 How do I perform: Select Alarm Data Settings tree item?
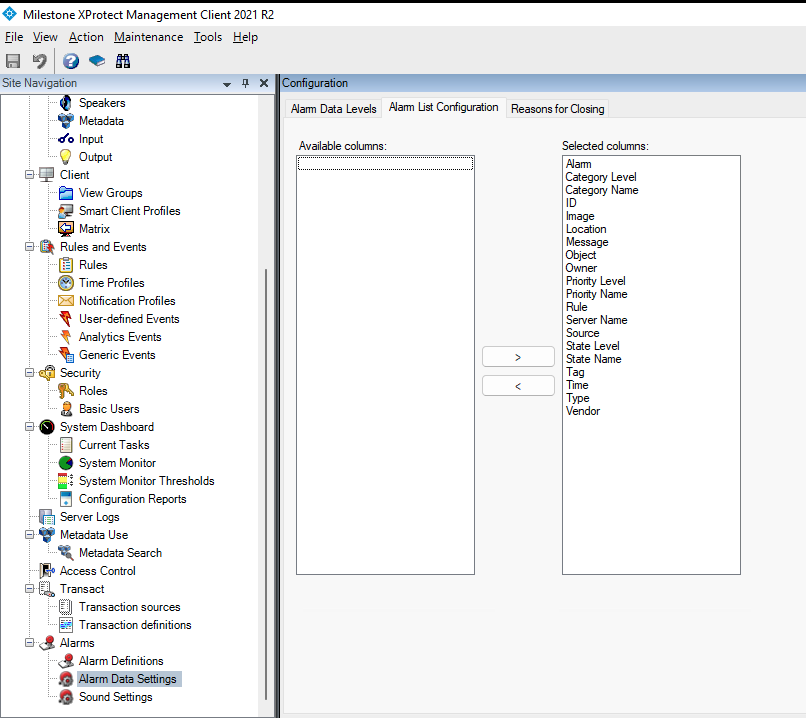pyautogui.click(x=127, y=679)
